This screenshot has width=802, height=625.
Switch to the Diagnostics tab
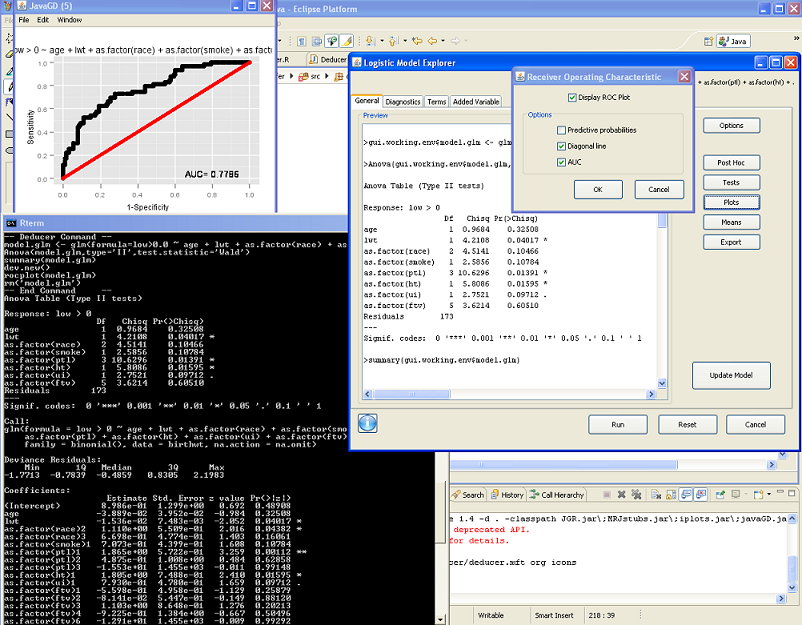[x=403, y=102]
